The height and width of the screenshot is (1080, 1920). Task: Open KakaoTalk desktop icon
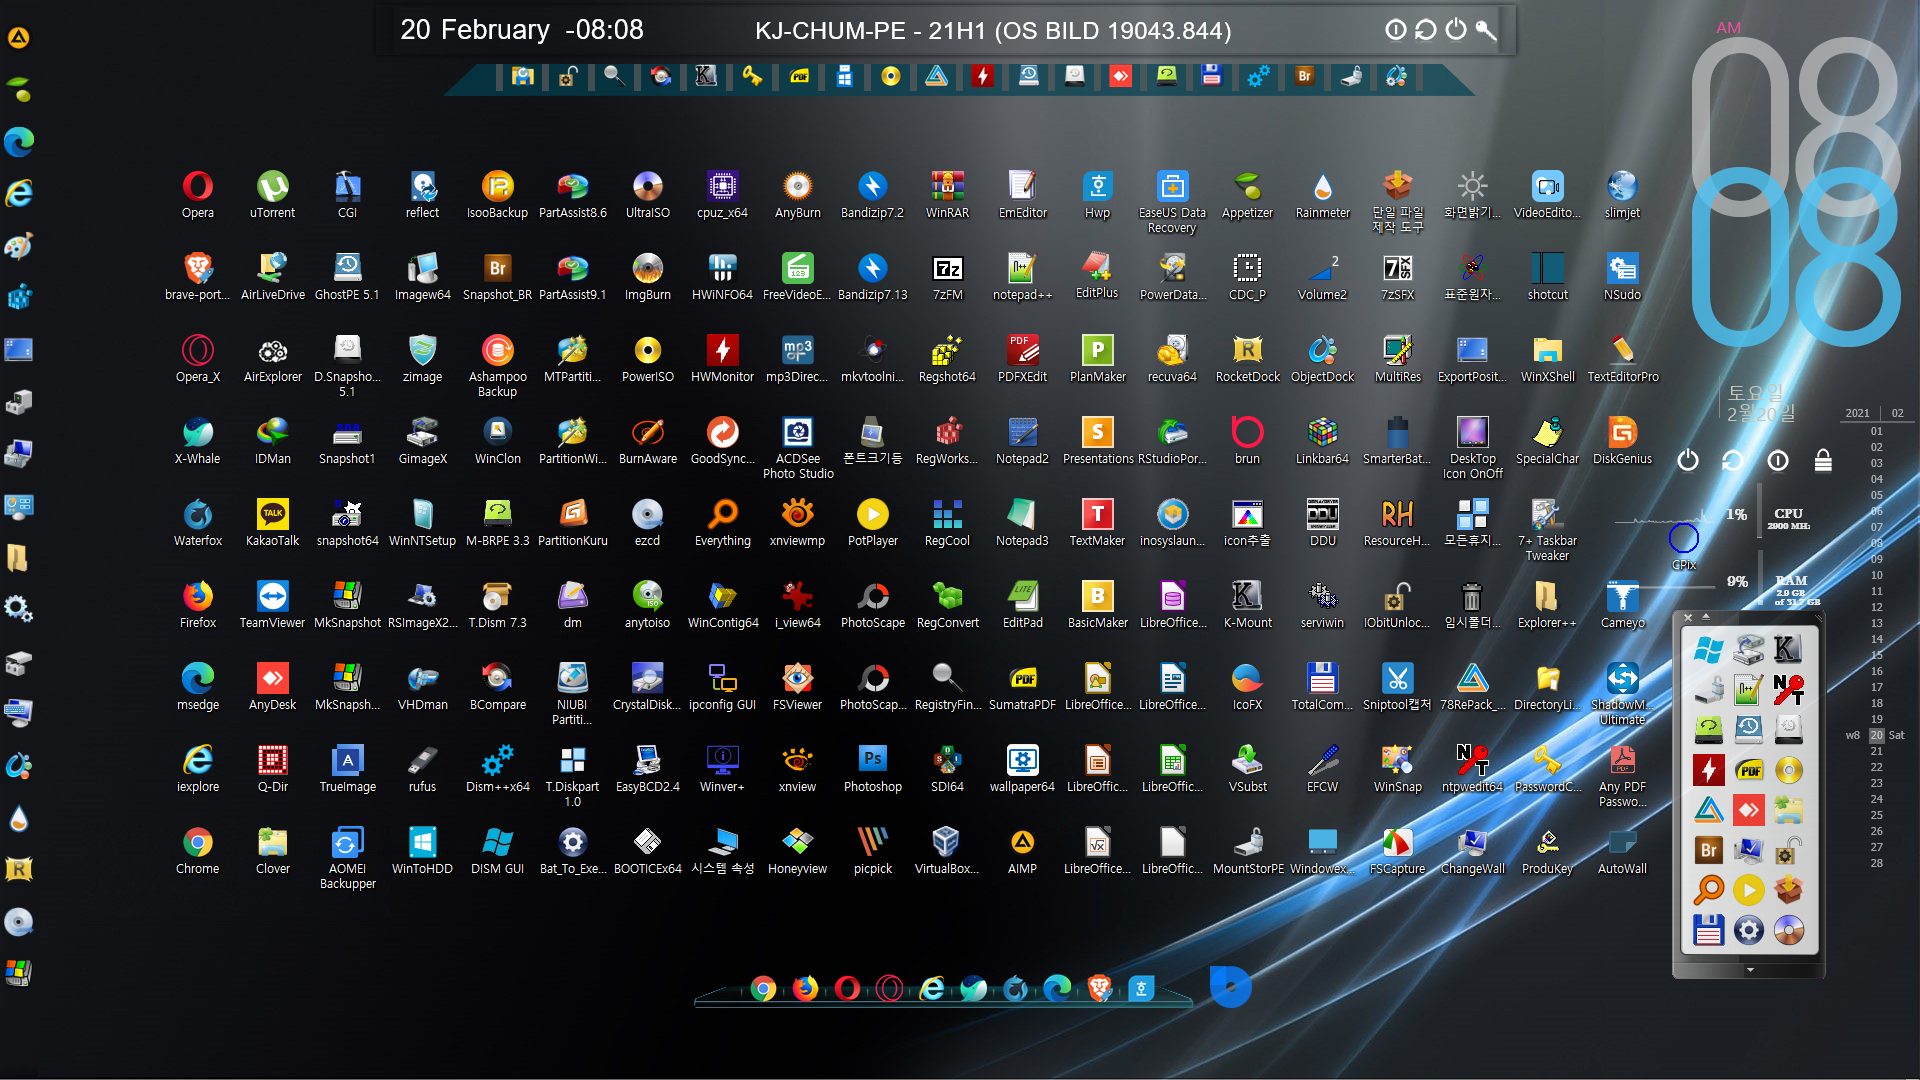(272, 522)
